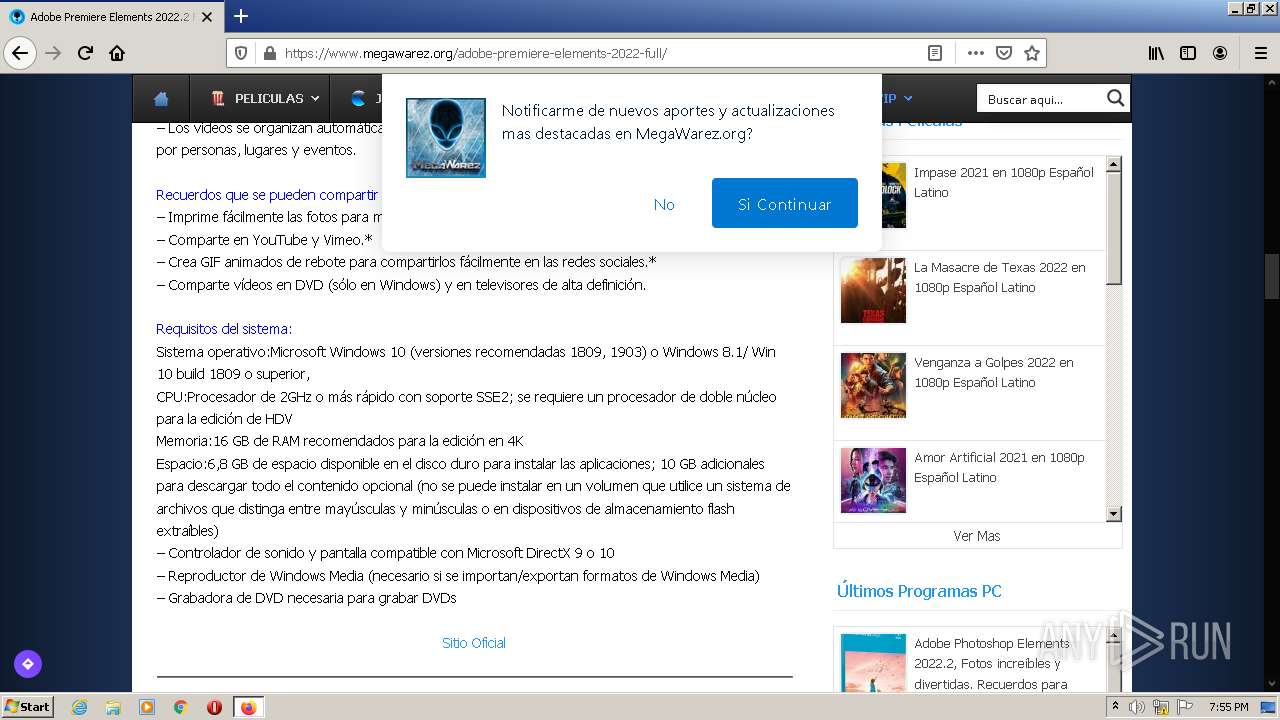Image resolution: width=1280 pixels, height=720 pixels.
Task: Switch to Firefox taskbar button
Action: click(248, 707)
